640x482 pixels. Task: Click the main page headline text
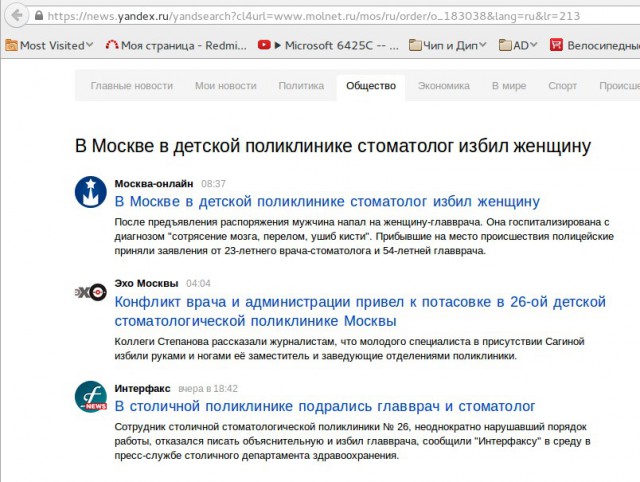pos(333,146)
